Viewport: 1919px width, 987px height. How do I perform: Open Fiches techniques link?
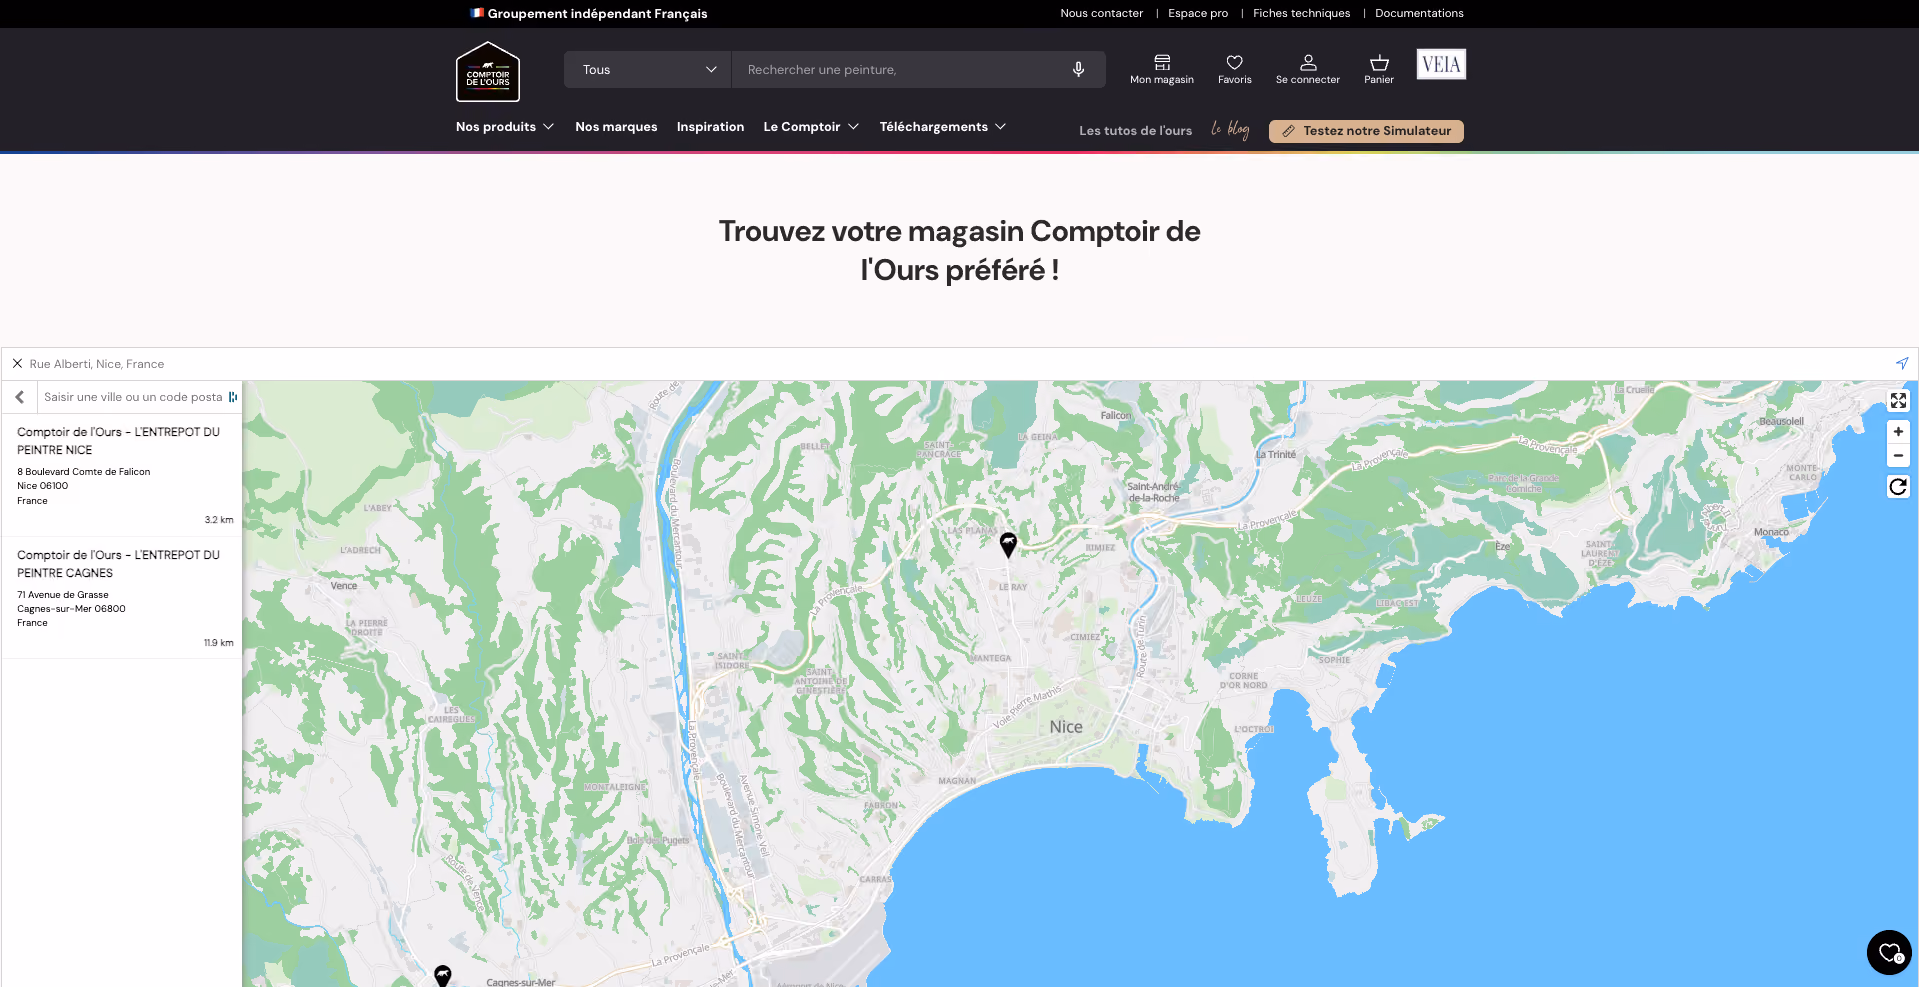[1301, 13]
